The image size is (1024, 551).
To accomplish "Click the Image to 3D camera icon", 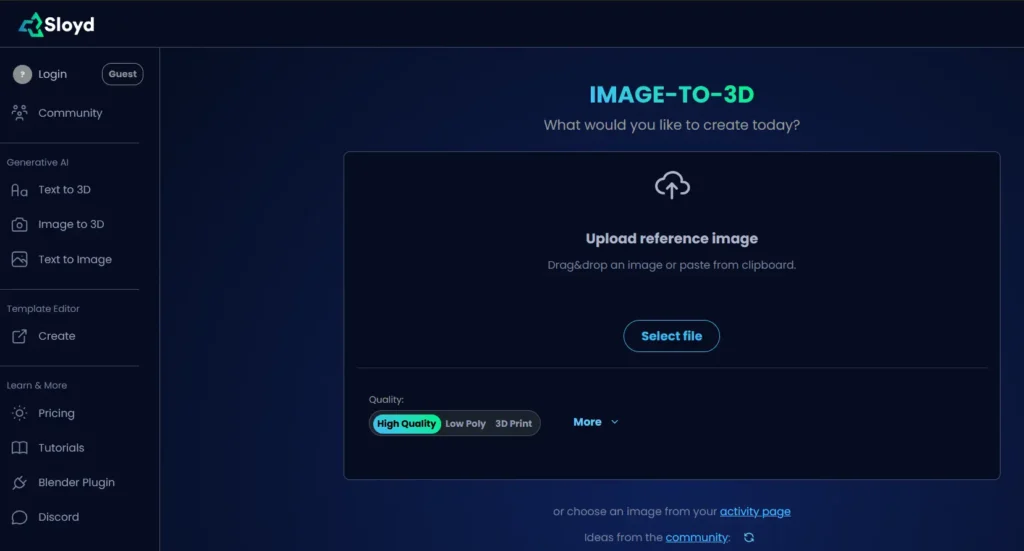I will 20,225.
